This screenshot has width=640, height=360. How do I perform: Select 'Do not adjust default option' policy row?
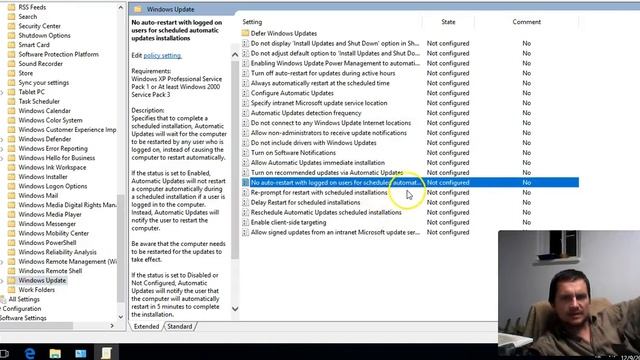[x=335, y=53]
